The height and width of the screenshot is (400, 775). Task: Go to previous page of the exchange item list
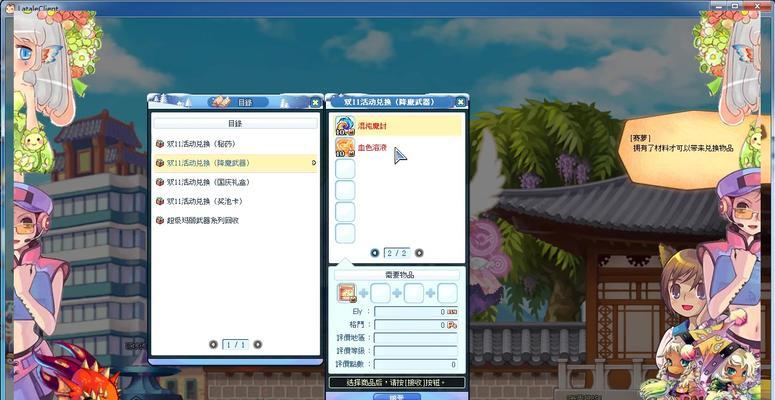375,253
